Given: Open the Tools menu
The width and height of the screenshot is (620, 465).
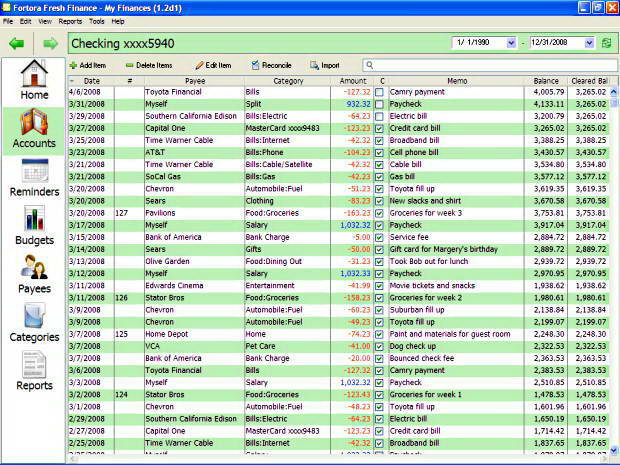Looking at the screenshot, I should tap(96, 21).
